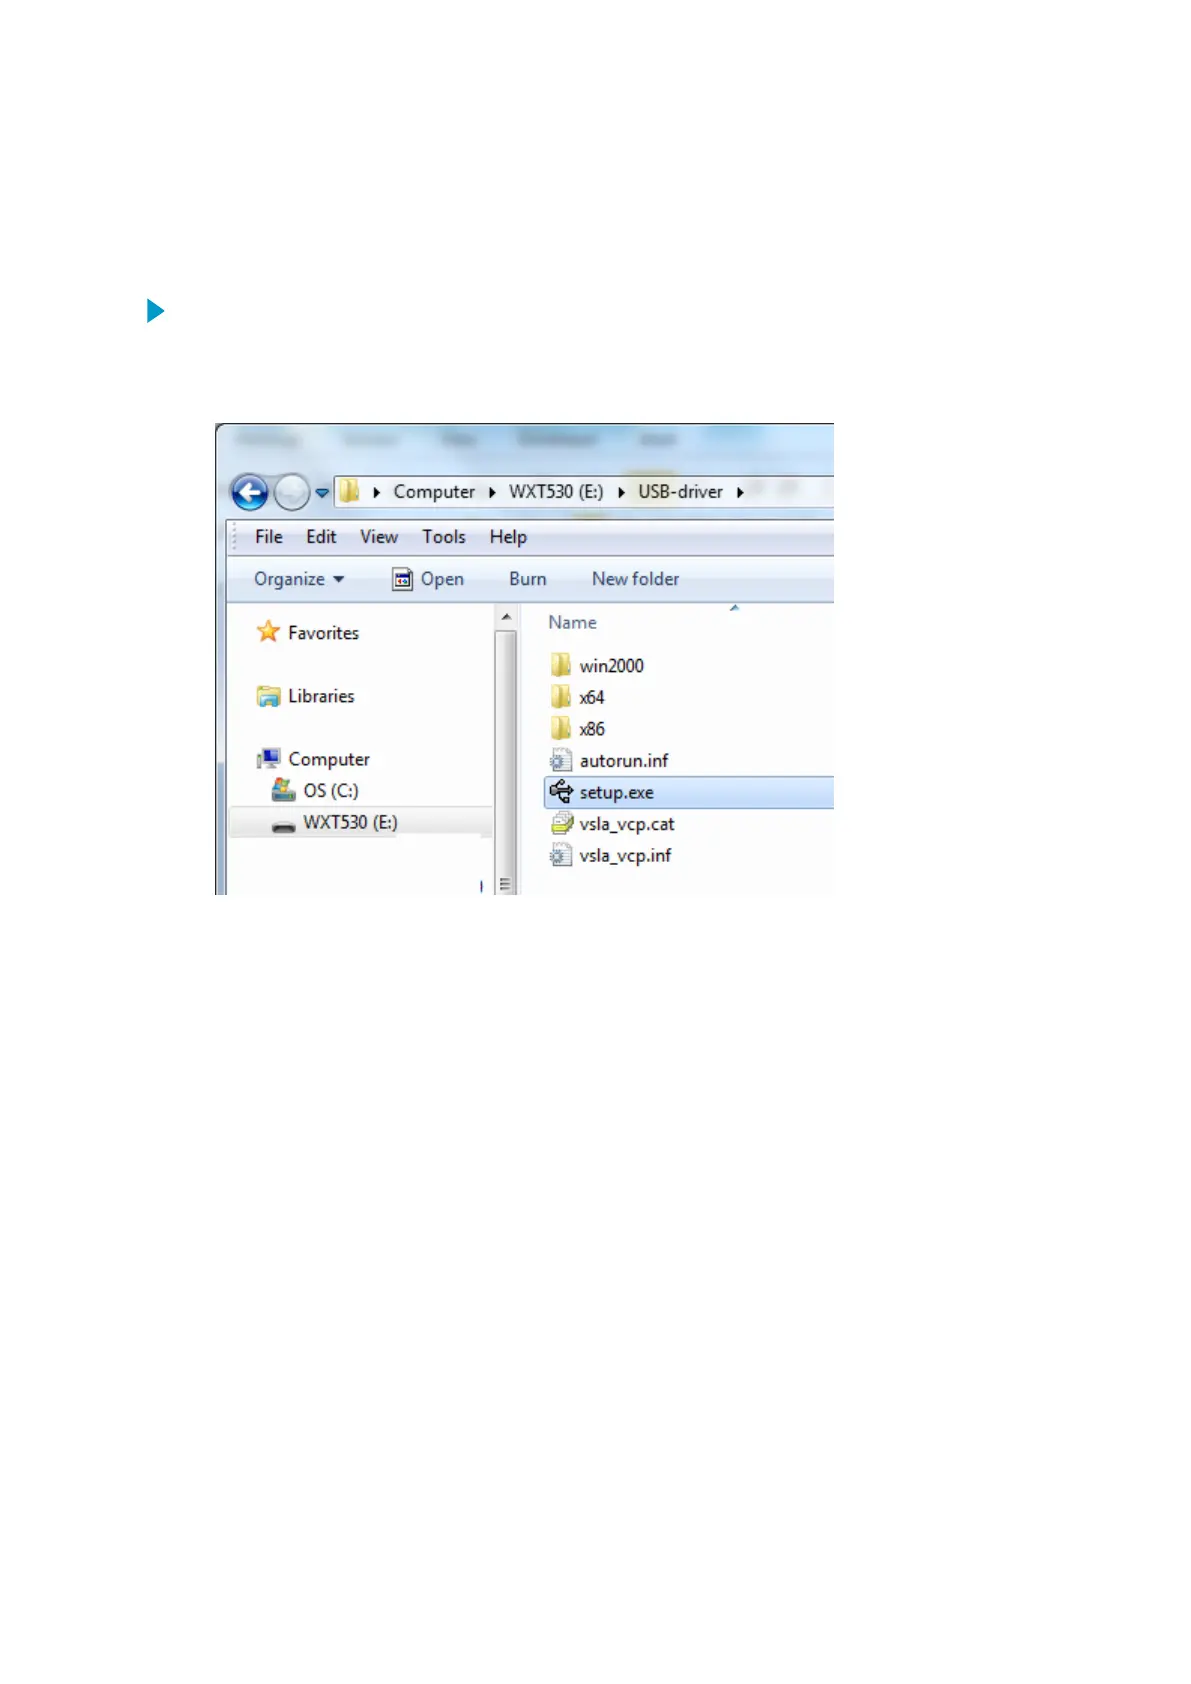Select Favorites in the navigation pane

tap(323, 633)
